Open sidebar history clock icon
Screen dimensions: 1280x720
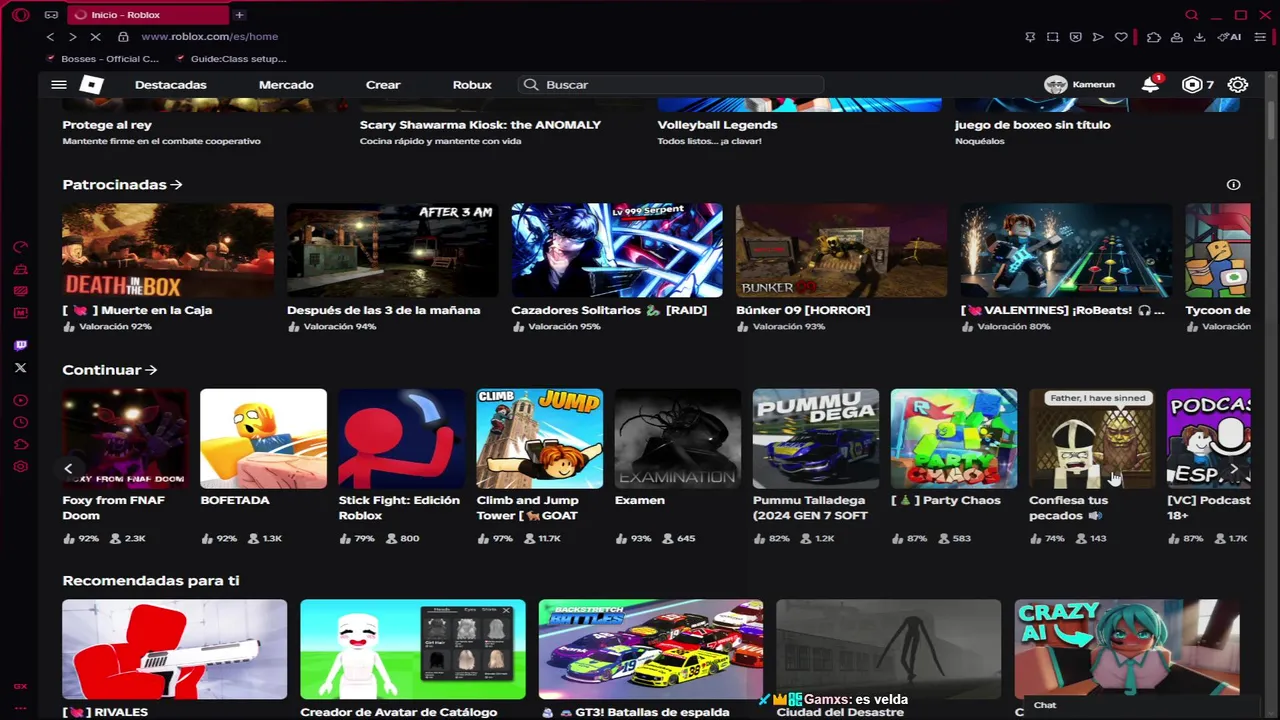click(20, 422)
